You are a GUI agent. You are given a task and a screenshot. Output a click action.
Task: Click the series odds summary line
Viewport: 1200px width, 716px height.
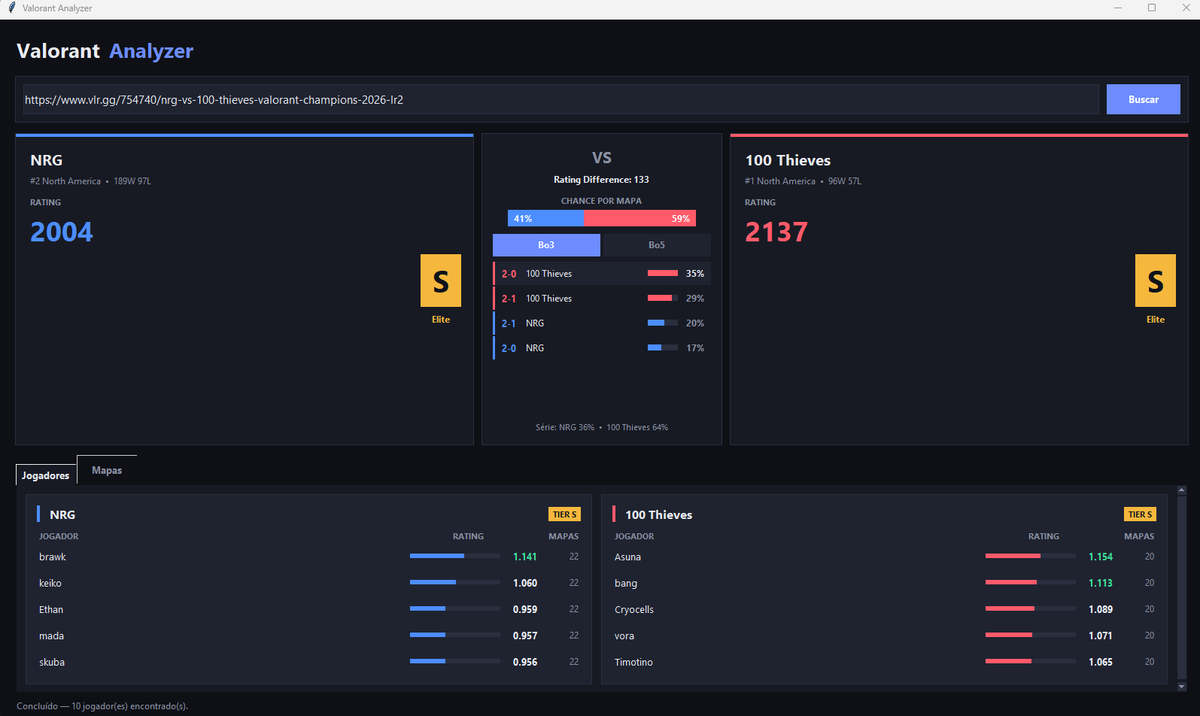click(x=602, y=427)
